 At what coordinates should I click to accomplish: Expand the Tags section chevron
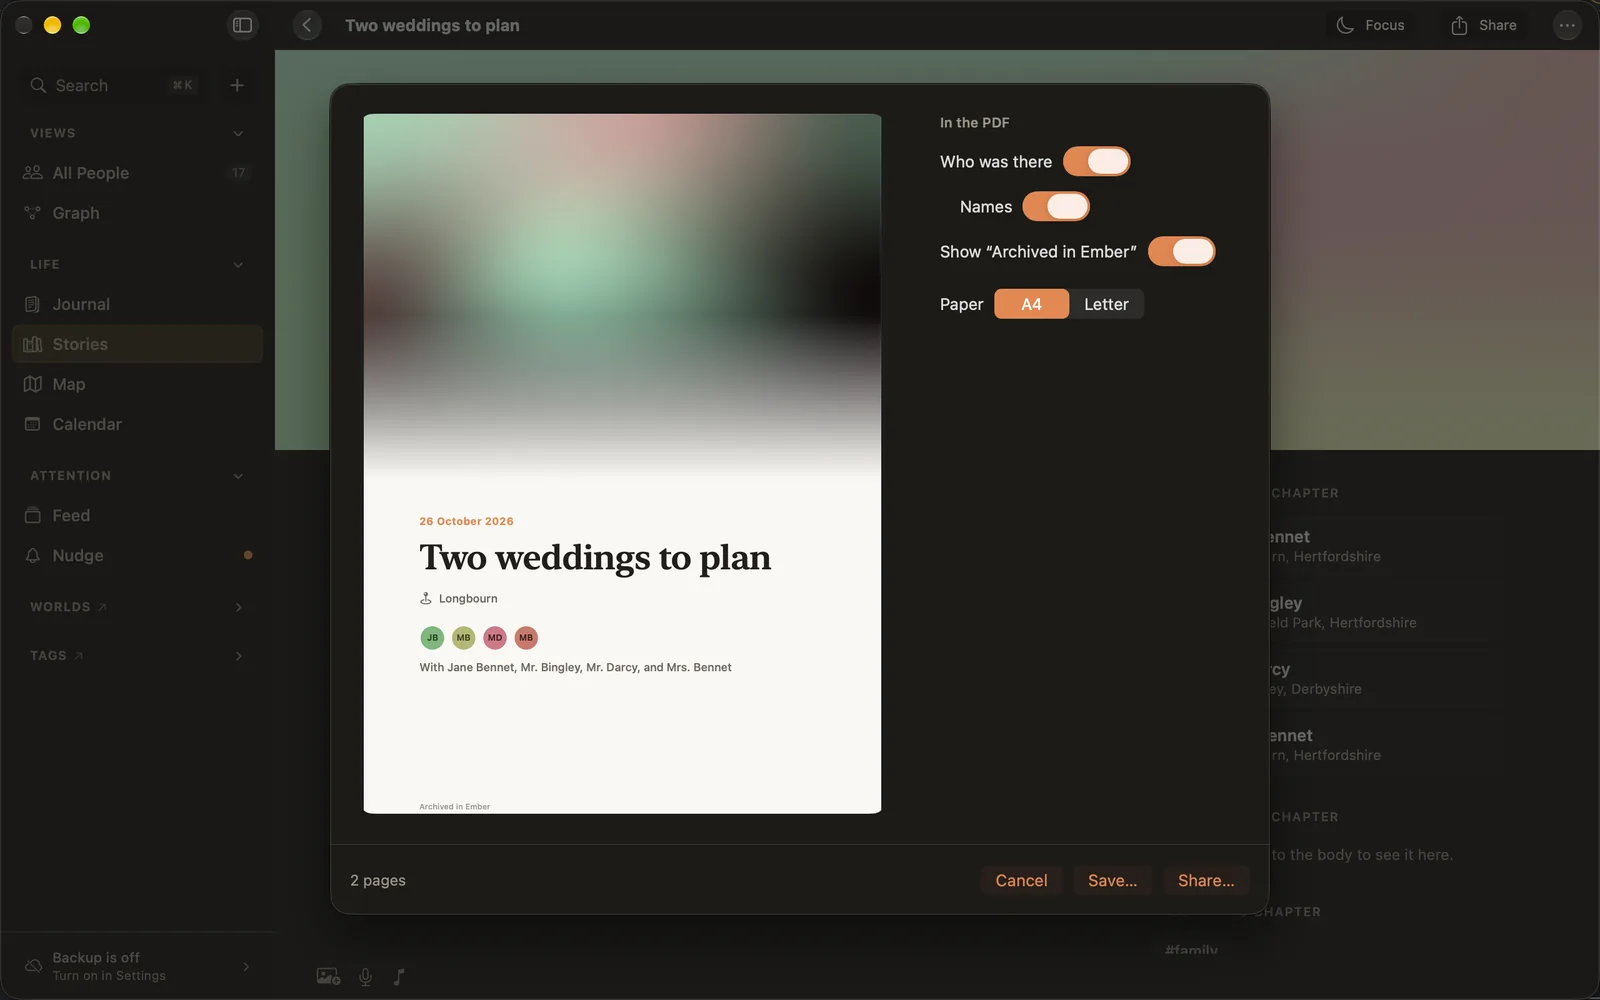pos(238,656)
